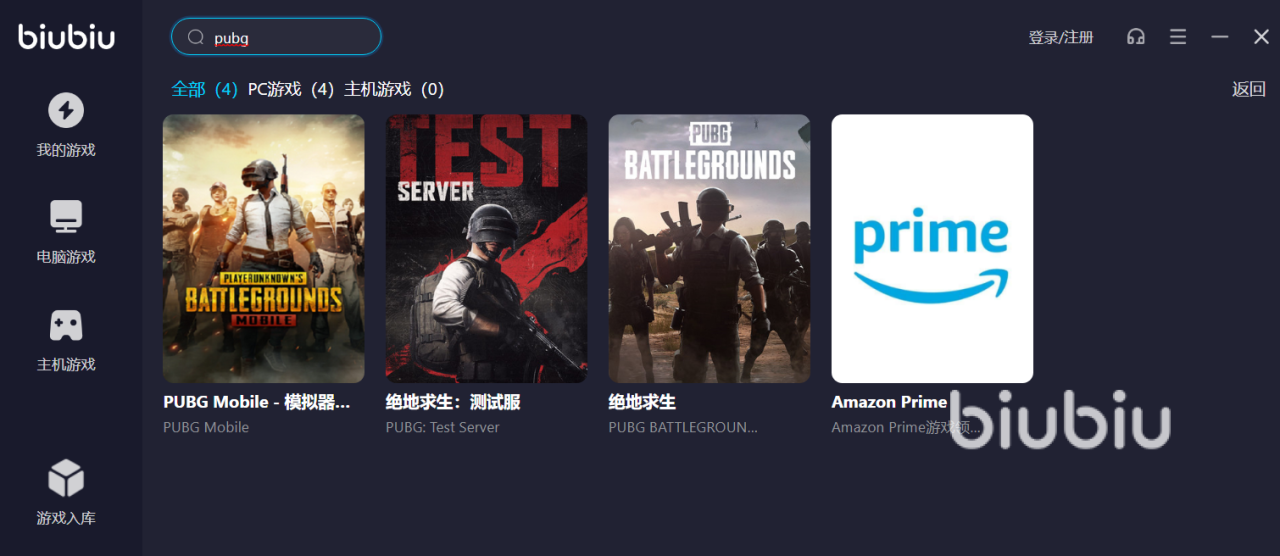Open My Games lightning bolt icon

[66, 110]
